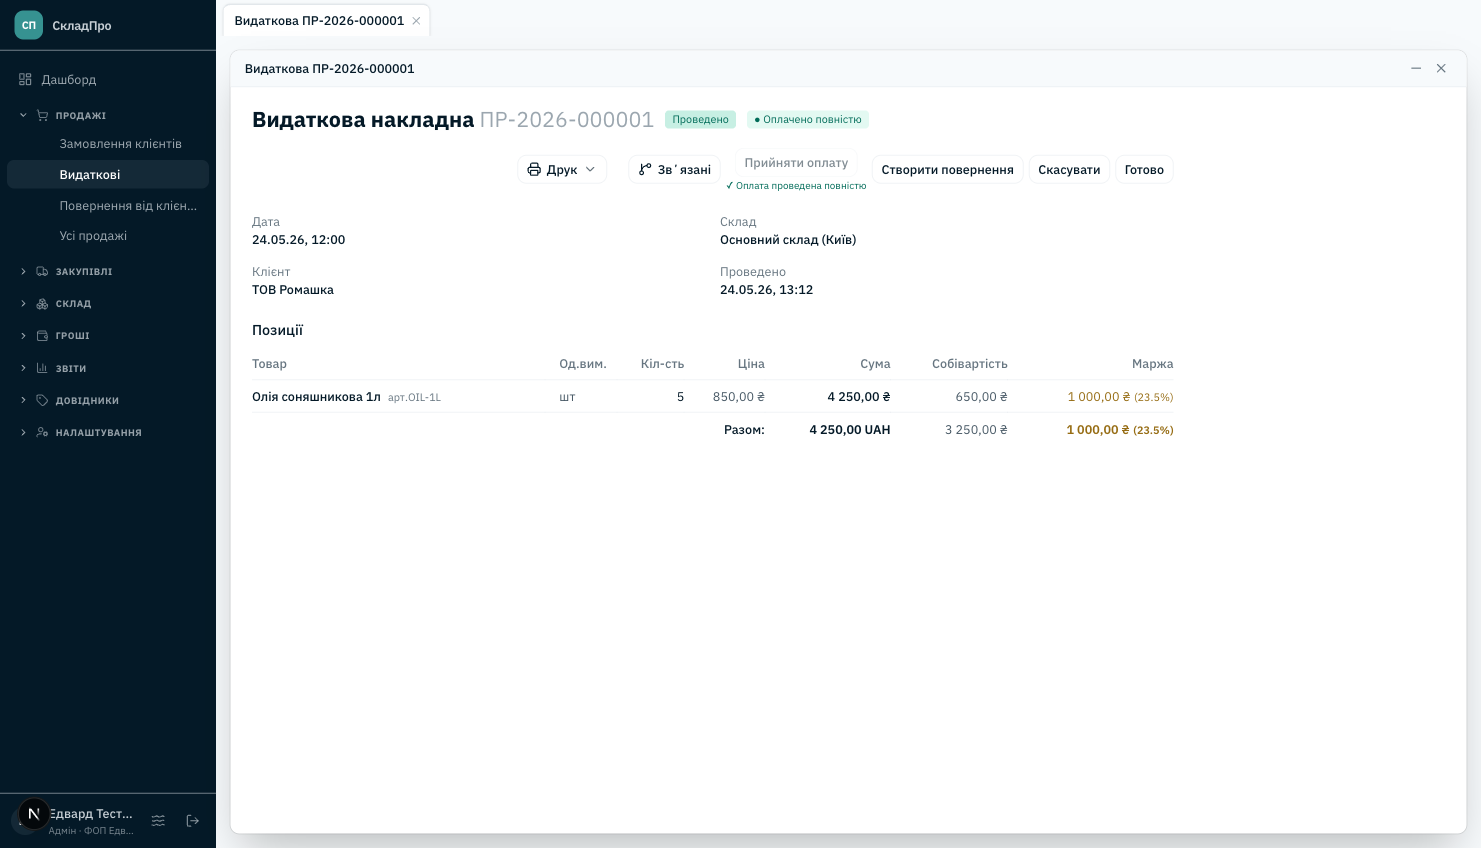Expand the ЗАКУПІВЛІ section
Image resolution: width=1481 pixels, height=848 pixels.
click(23, 271)
